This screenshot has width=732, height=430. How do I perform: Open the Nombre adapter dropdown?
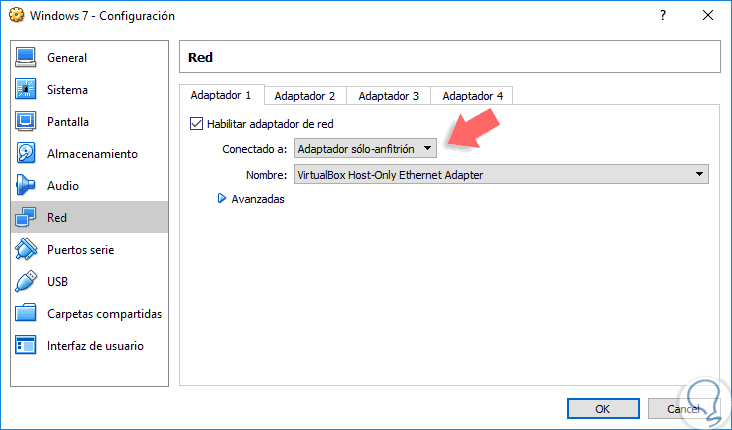(x=501, y=175)
